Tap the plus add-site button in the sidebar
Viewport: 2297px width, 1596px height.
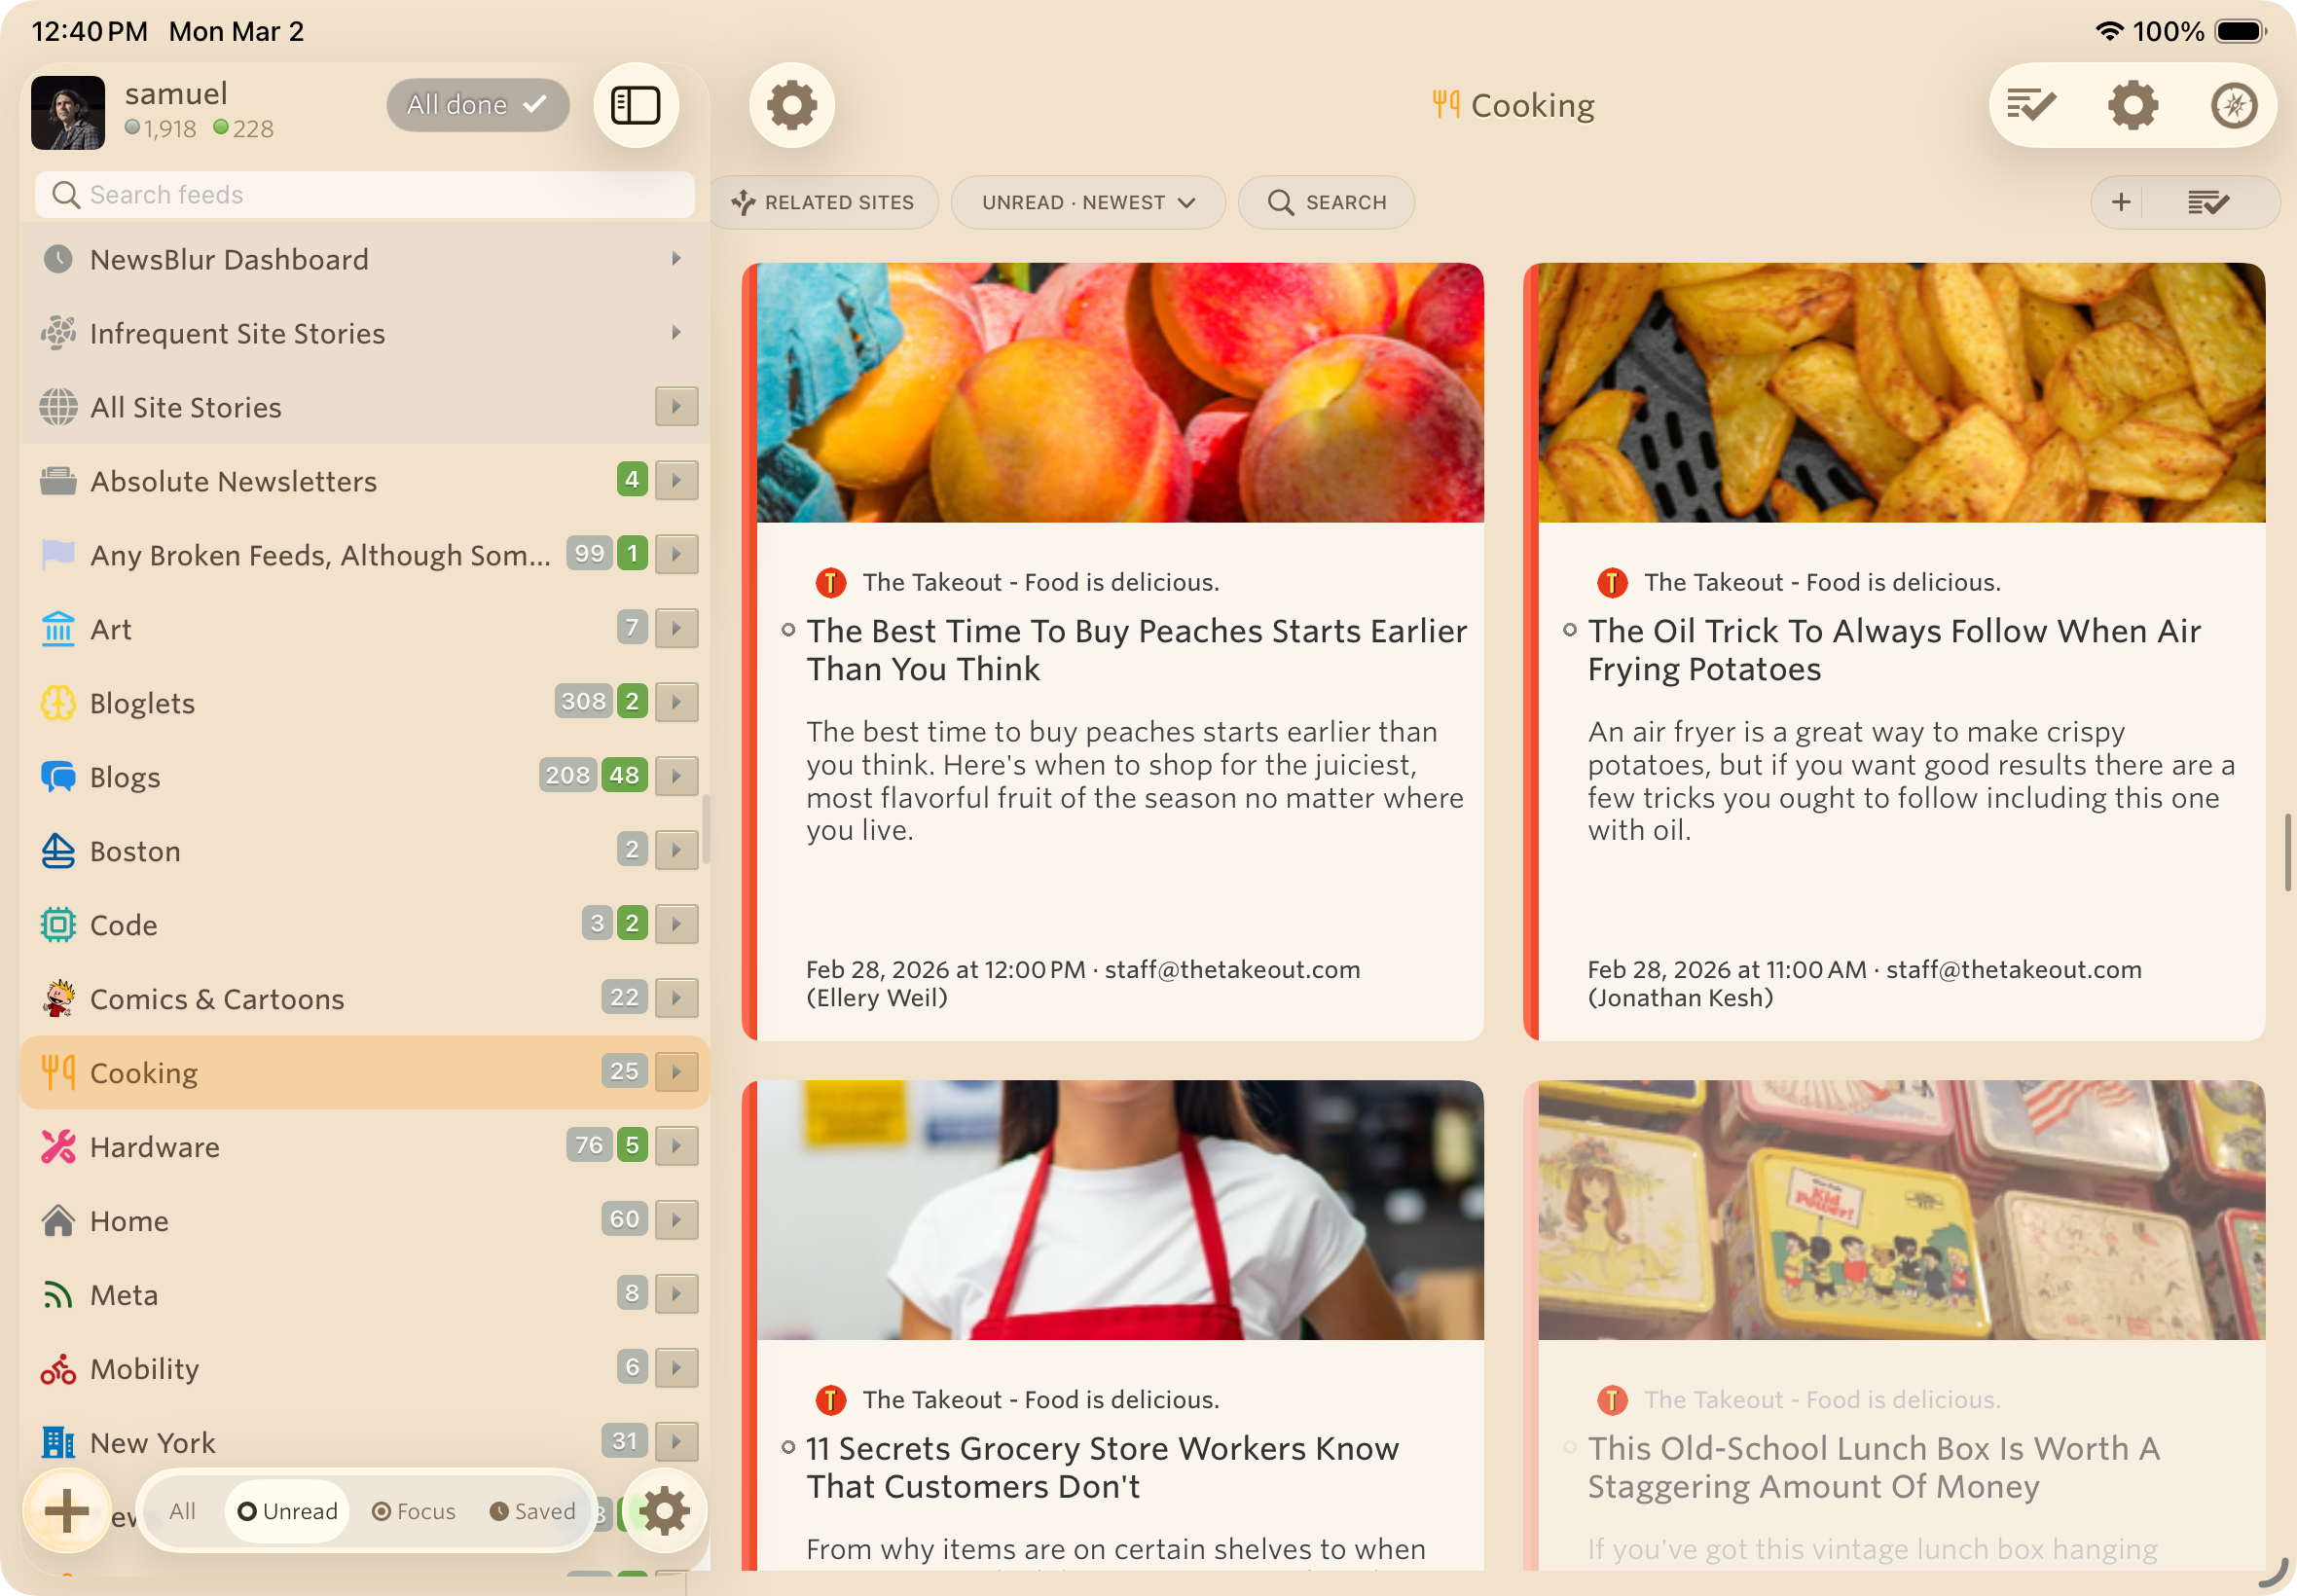click(67, 1510)
